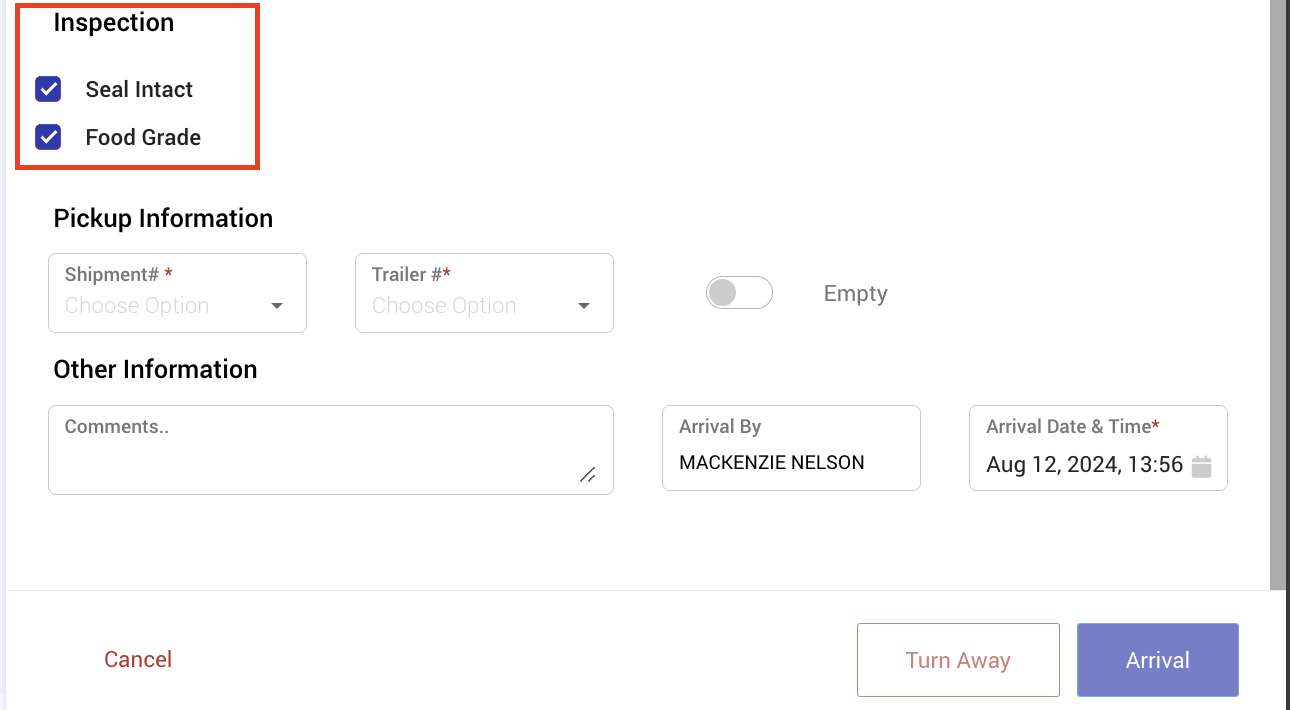Viewport: 1290px width, 710px height.
Task: Click the Turn Away button
Action: coord(958,660)
